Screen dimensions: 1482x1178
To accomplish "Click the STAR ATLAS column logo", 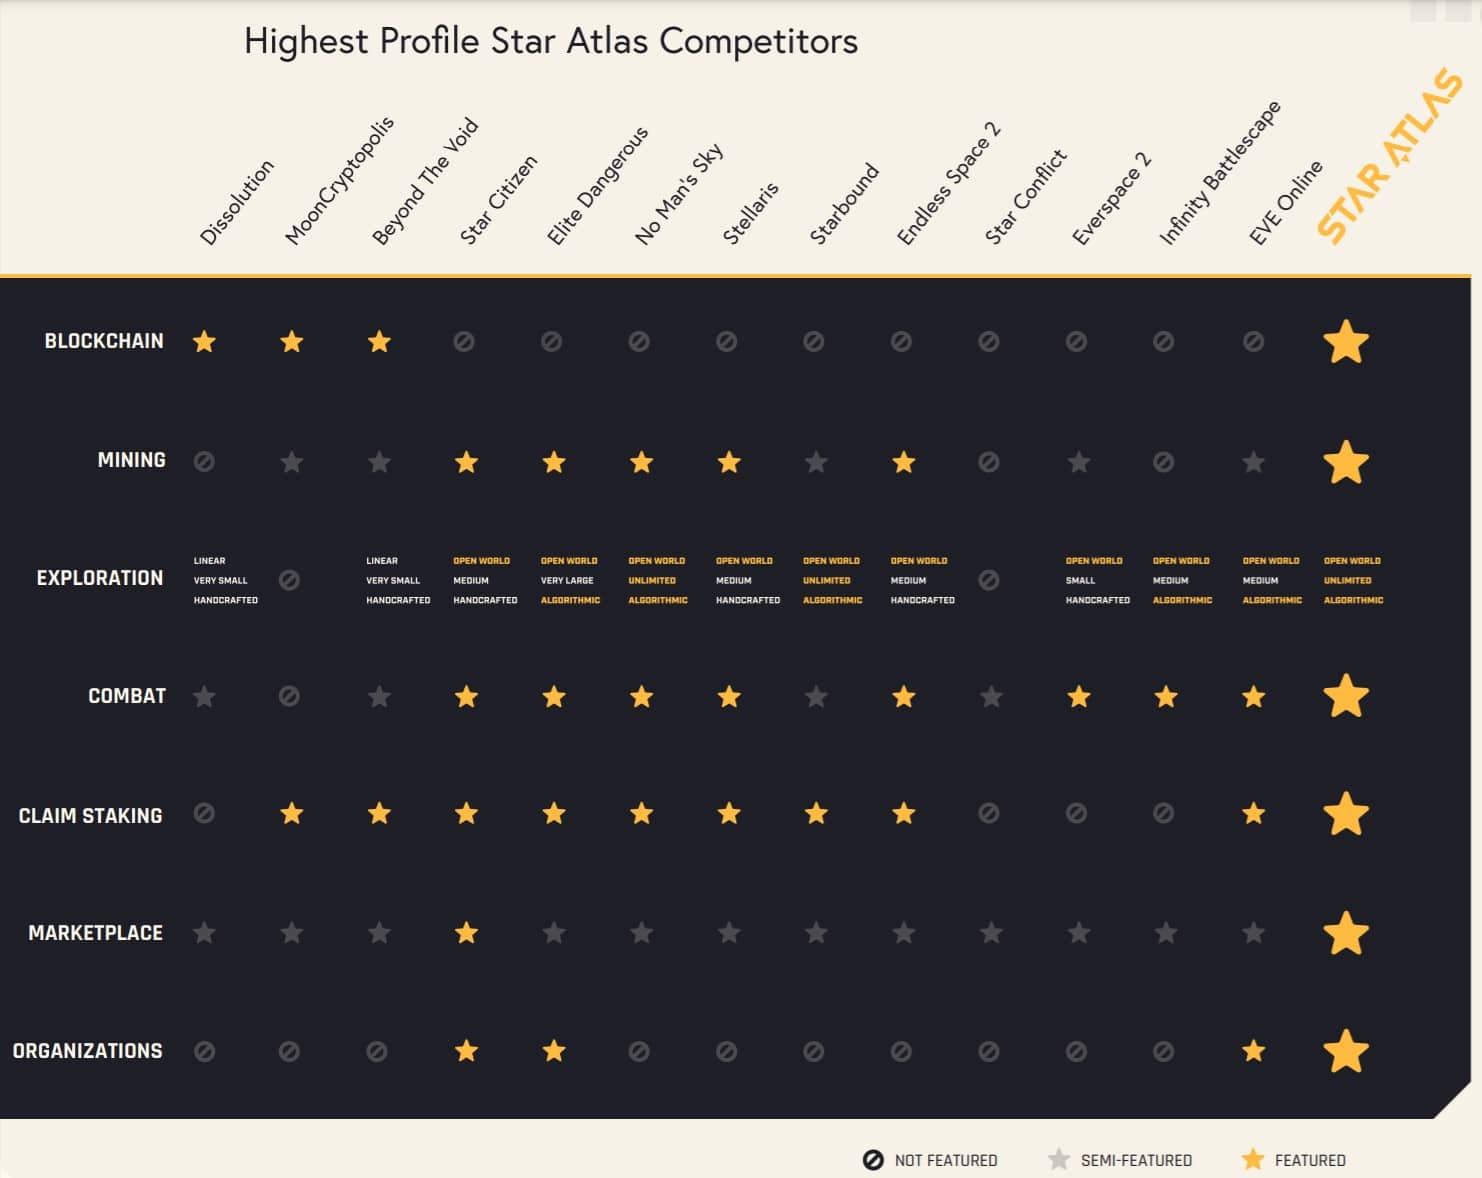I will click(1388, 155).
